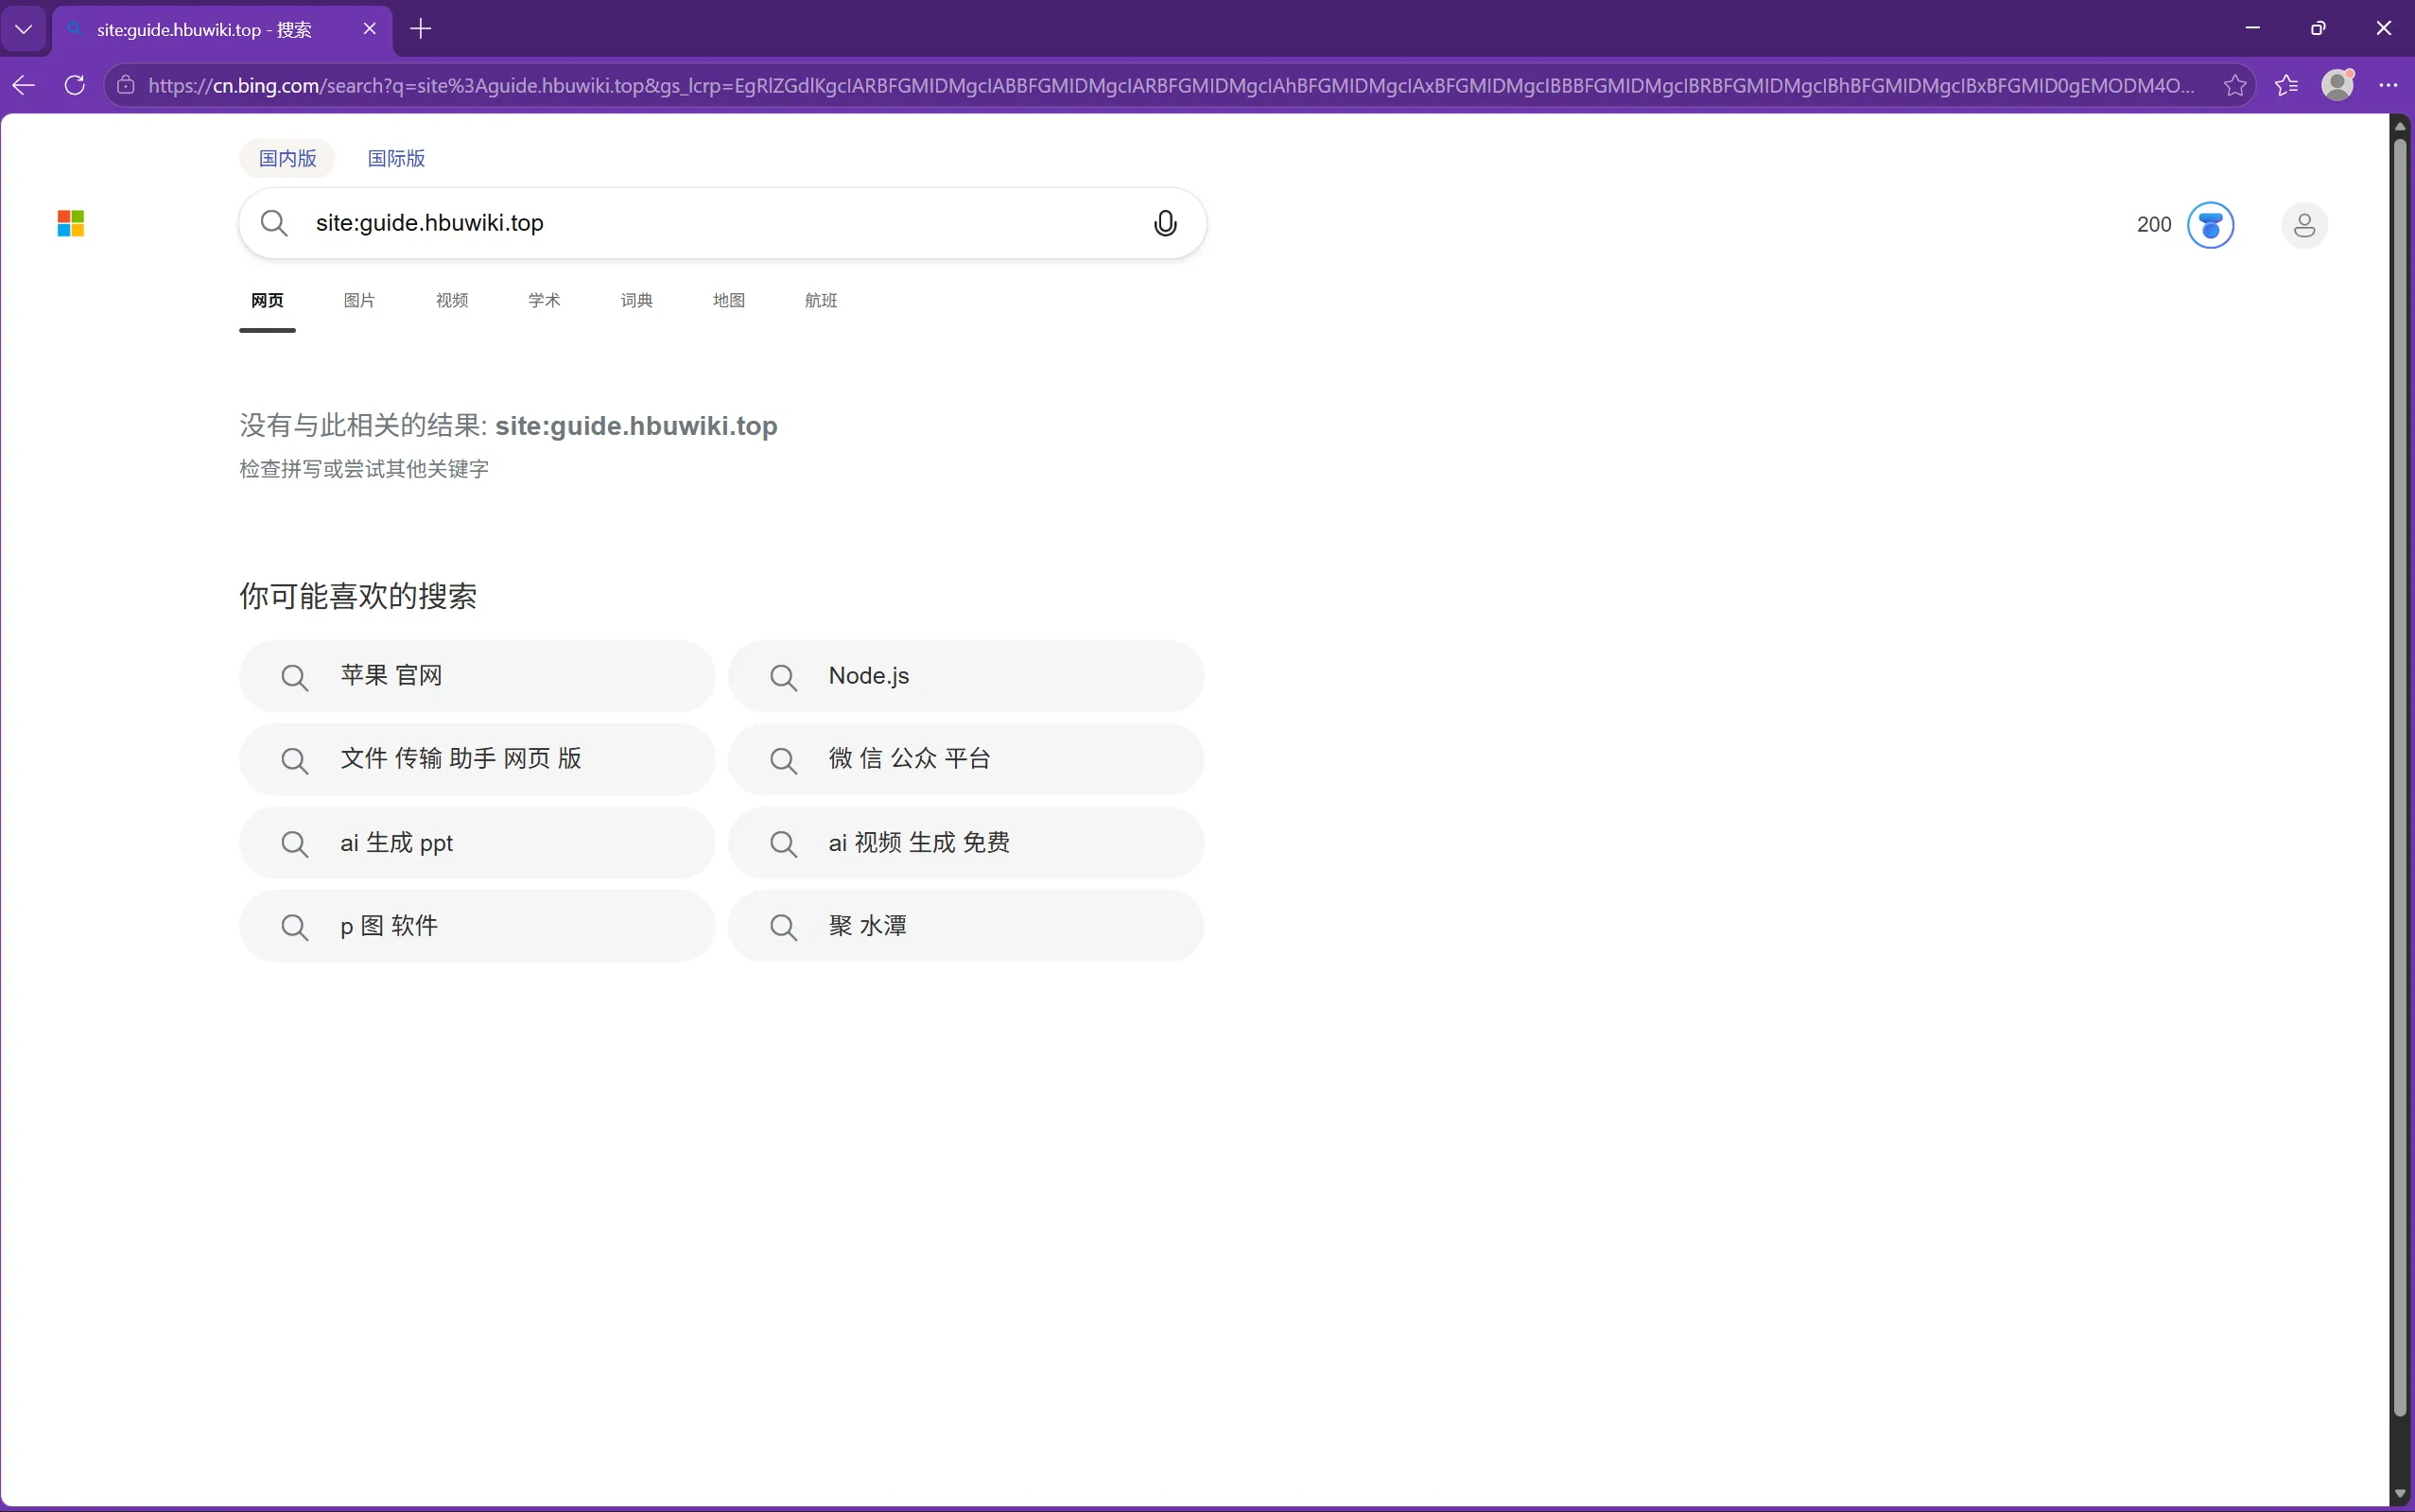The image size is (2415, 1512).
Task: Reload the page with refresh icon
Action: click(75, 85)
